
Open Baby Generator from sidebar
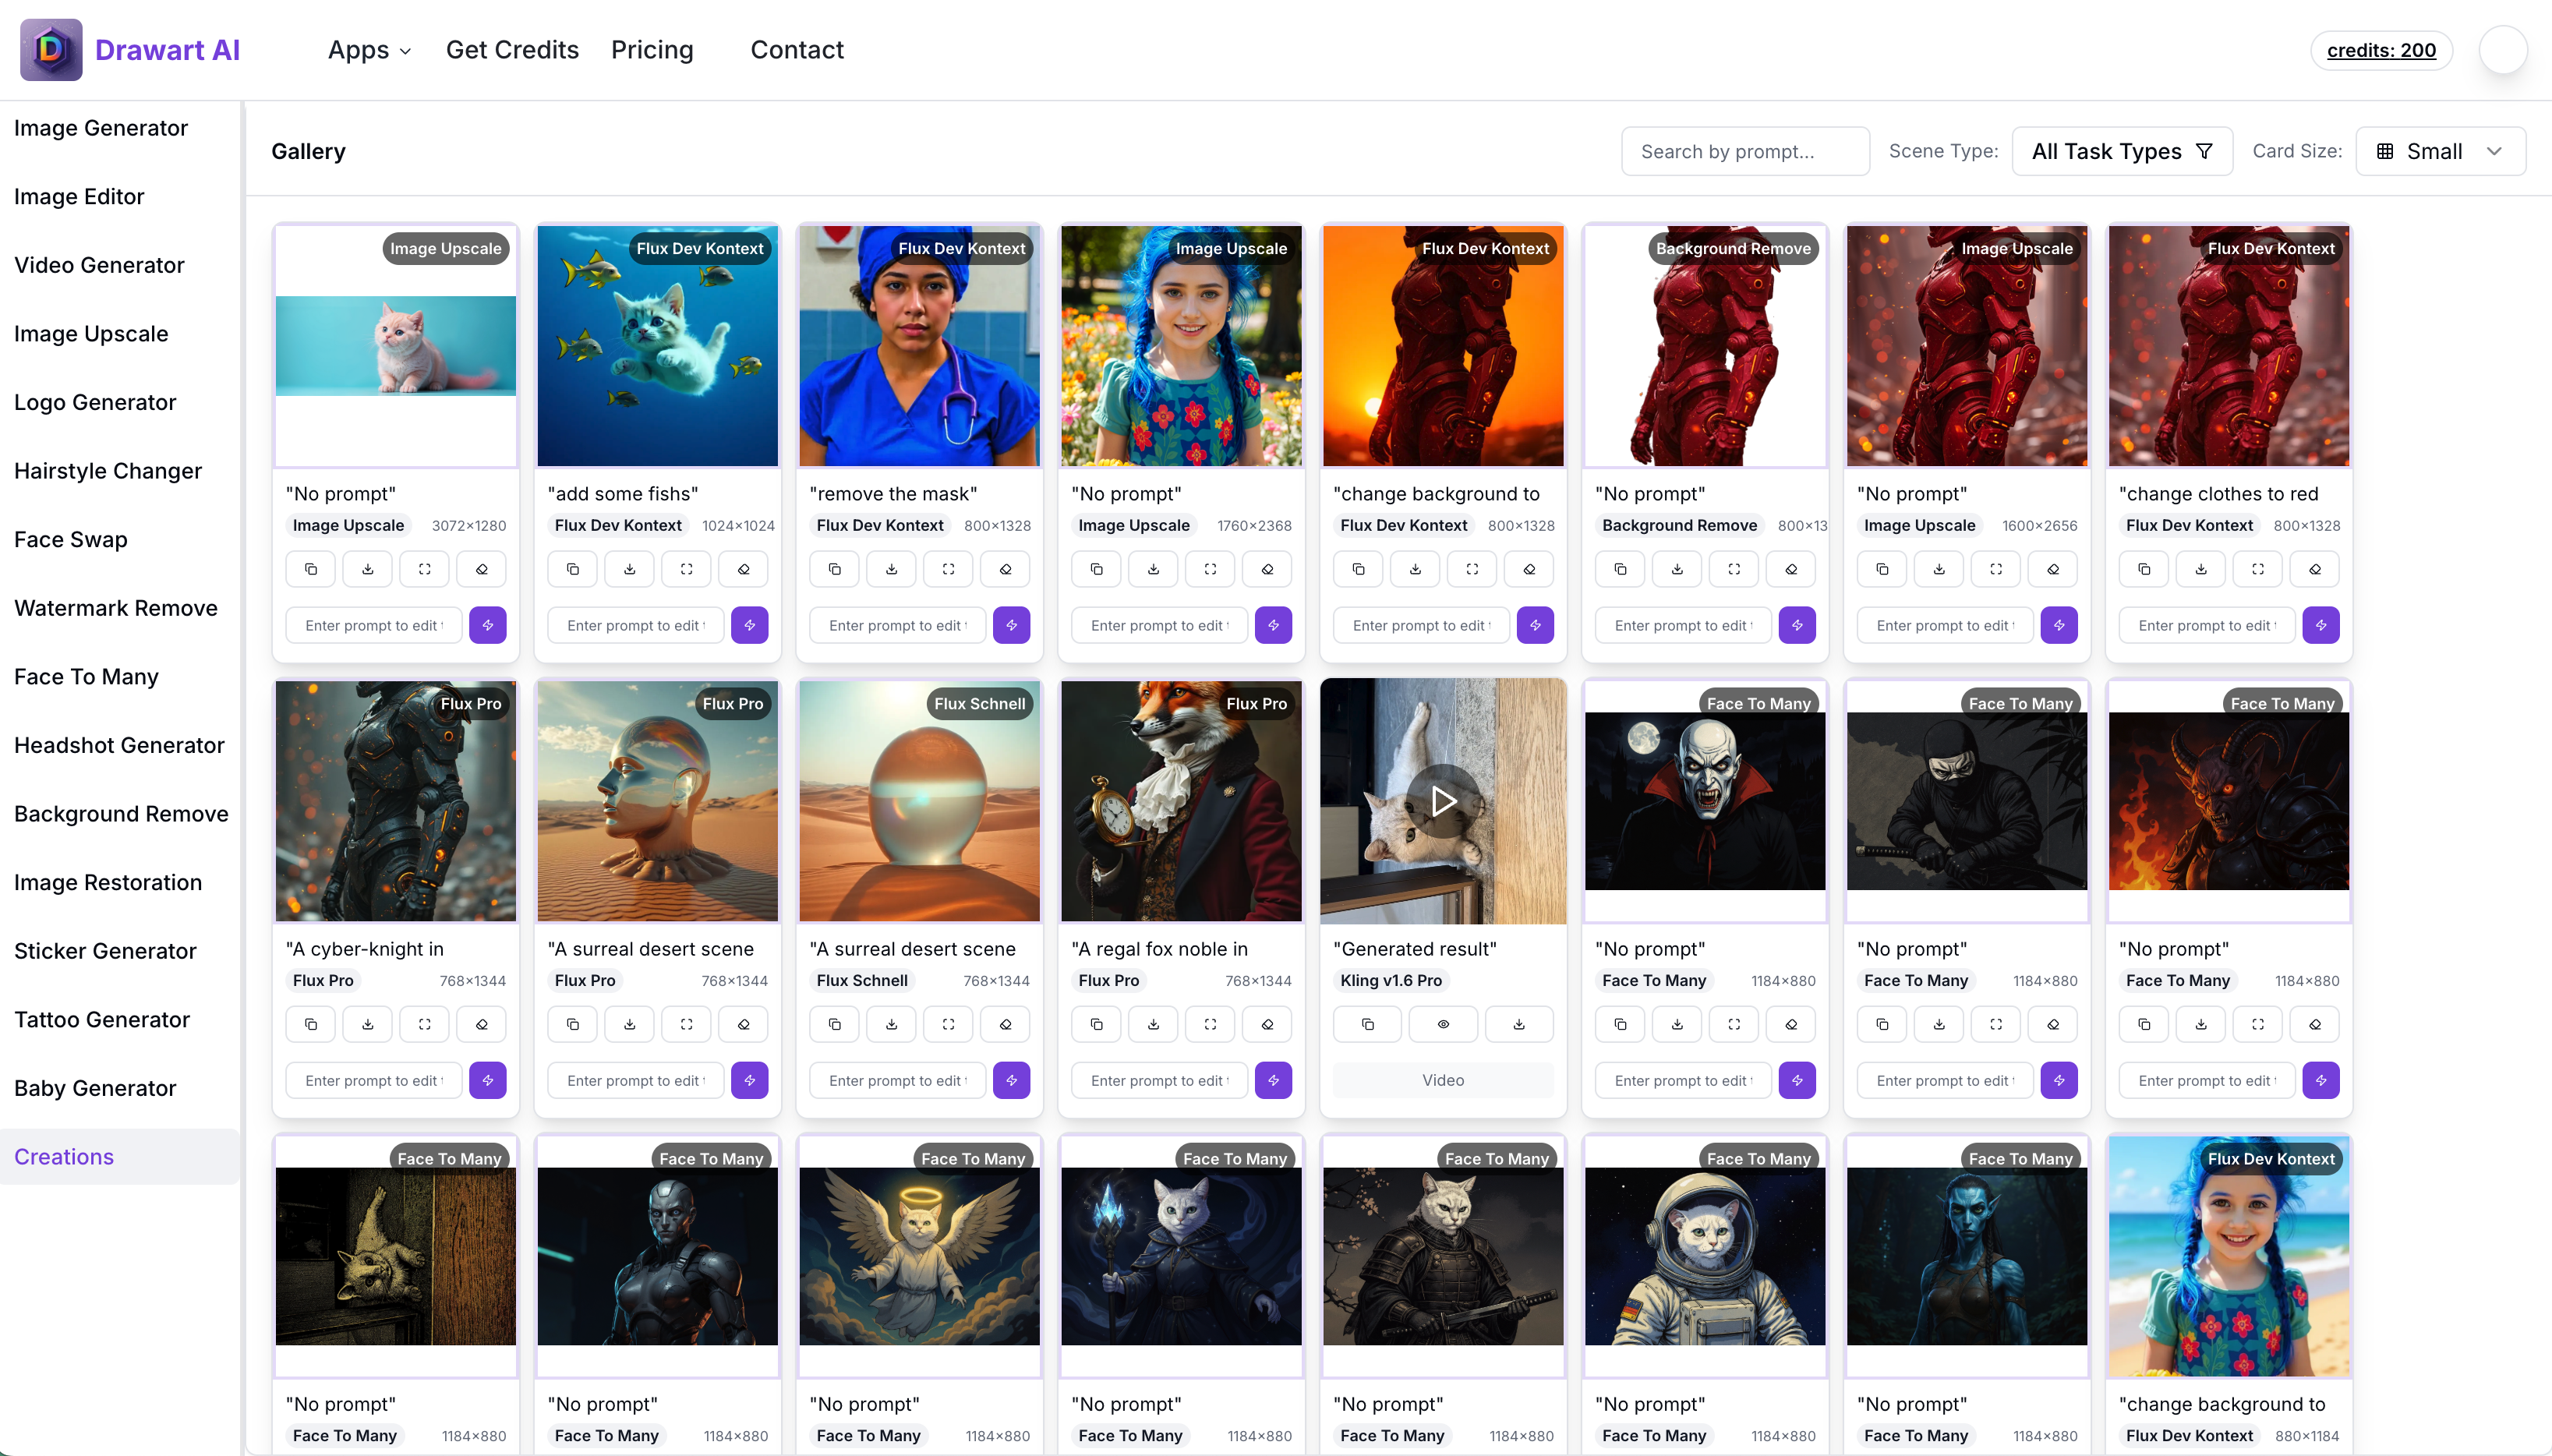coord(95,1088)
